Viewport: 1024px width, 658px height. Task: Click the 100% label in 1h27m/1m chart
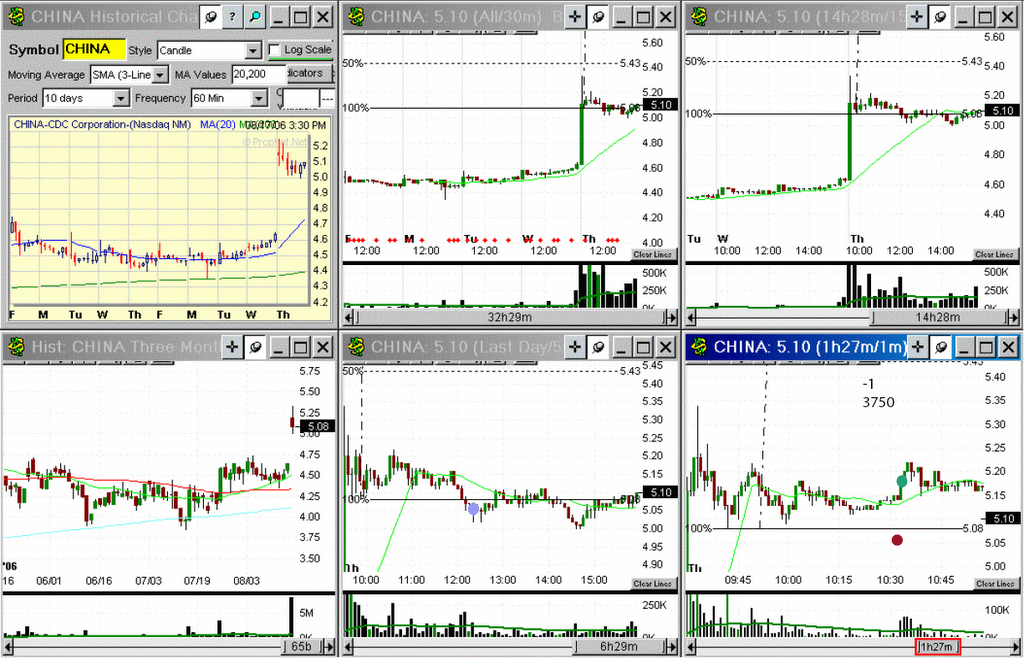[698, 527]
